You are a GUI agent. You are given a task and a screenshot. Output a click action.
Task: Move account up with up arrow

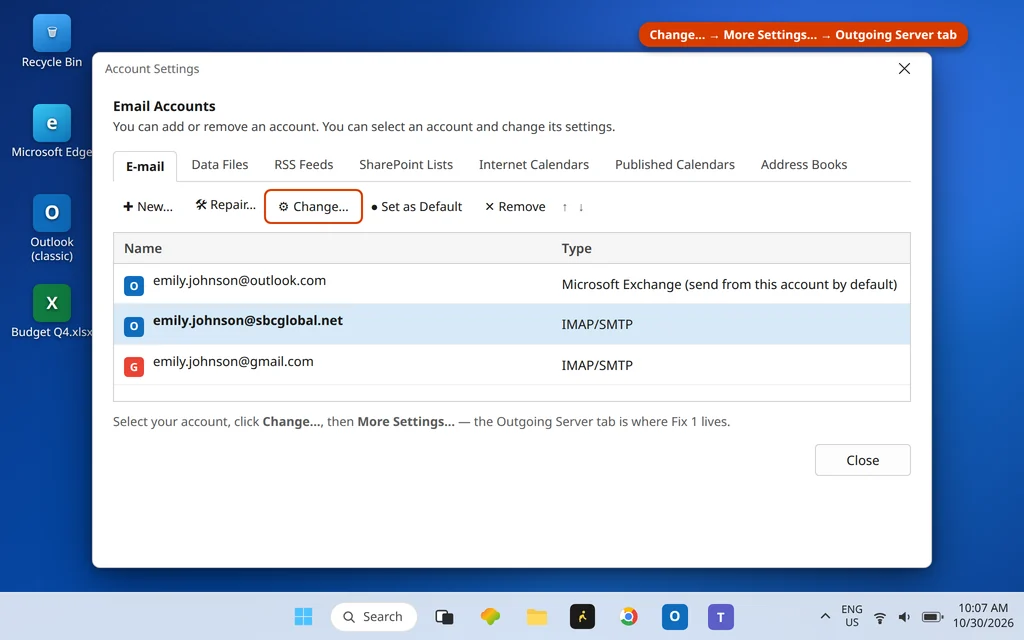pos(565,207)
